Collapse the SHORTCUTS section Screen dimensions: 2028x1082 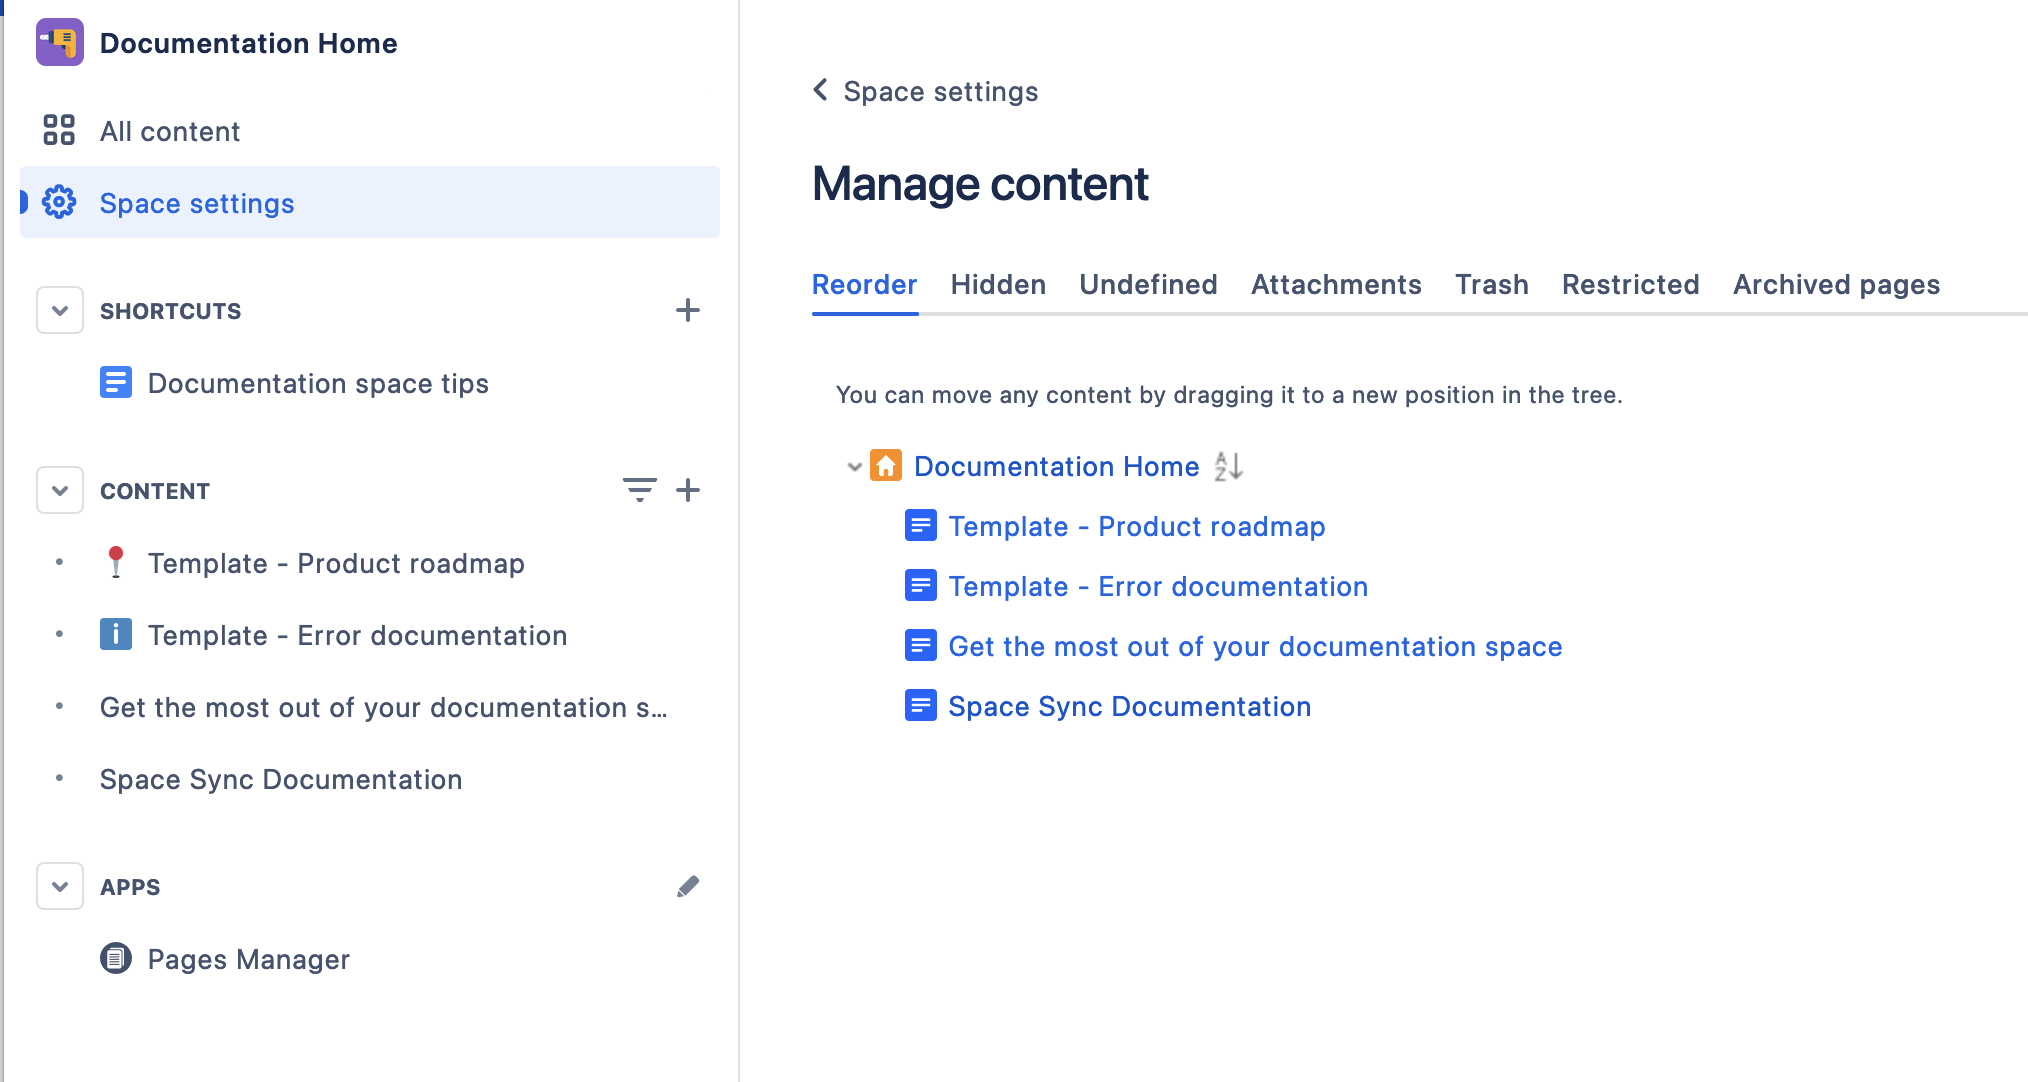pos(59,310)
